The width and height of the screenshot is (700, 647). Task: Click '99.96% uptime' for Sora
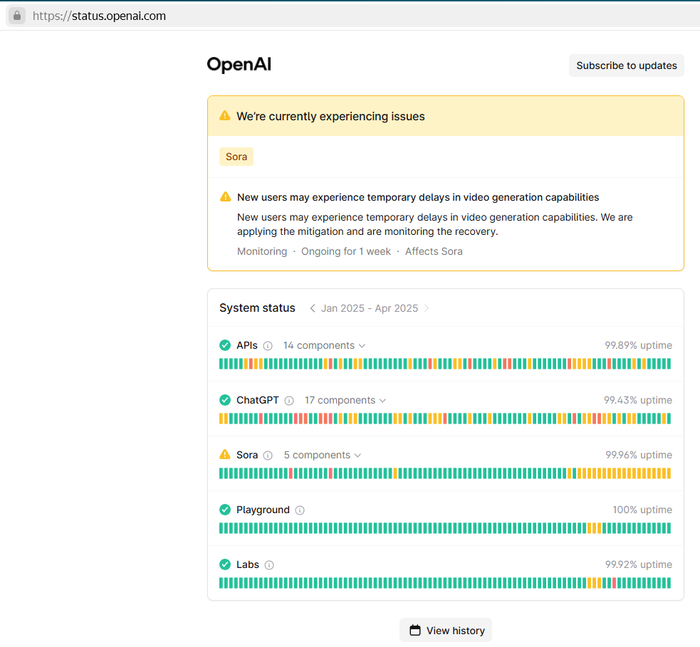[638, 455]
